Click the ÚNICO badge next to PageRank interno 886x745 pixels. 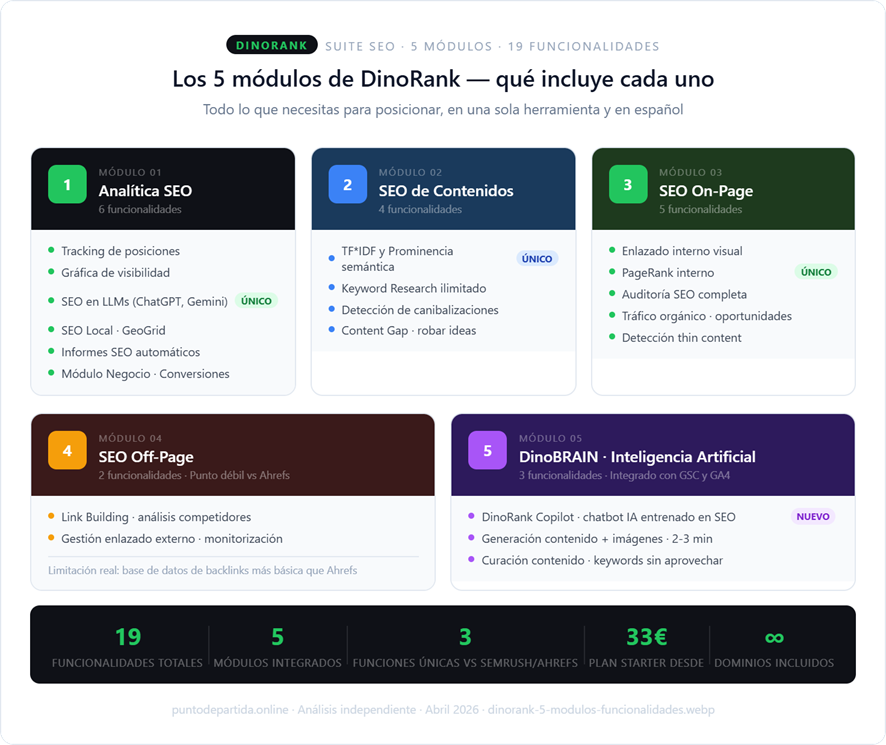(x=816, y=272)
